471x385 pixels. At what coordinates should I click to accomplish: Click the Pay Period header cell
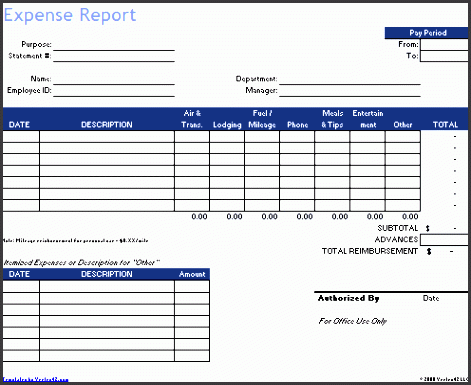pos(427,33)
